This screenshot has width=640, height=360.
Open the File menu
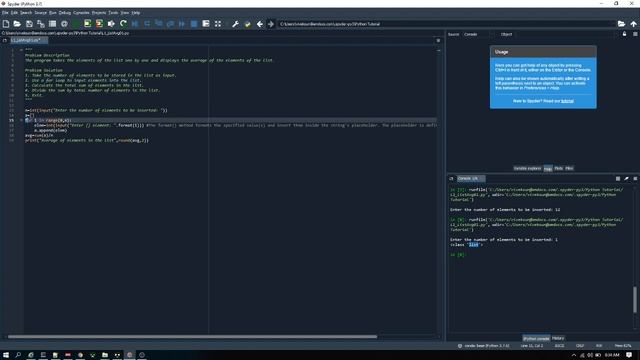pos(5,13)
